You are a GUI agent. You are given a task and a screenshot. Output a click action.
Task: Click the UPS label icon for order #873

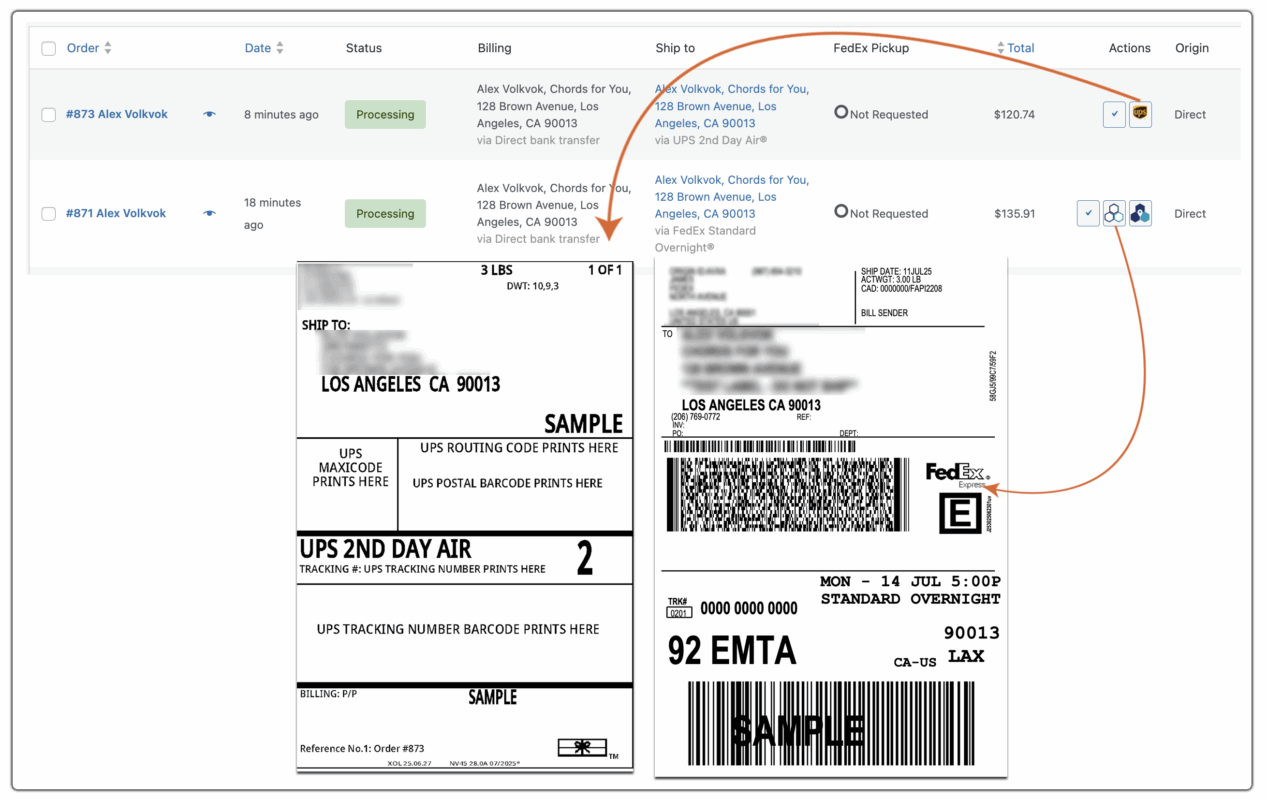(x=1140, y=114)
